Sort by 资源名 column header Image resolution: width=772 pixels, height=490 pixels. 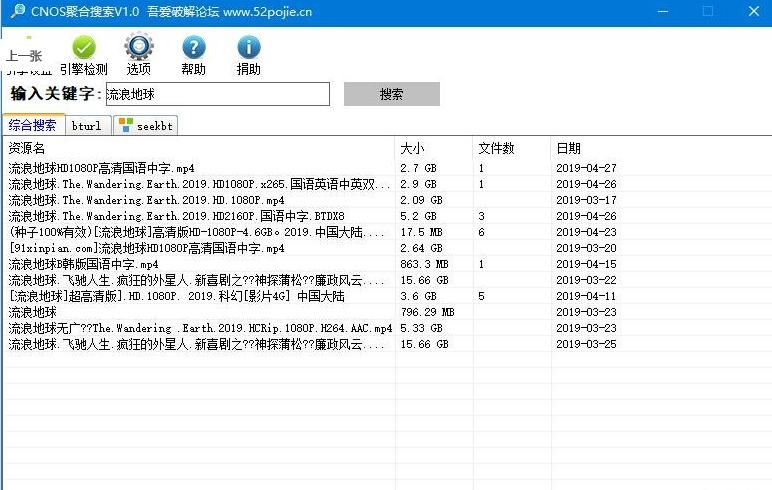198,148
